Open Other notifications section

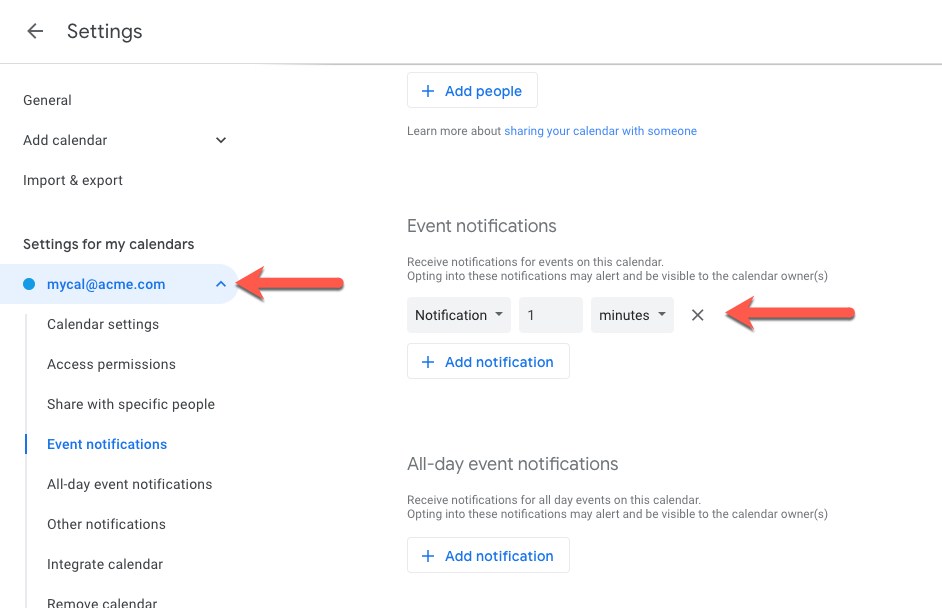click(106, 524)
